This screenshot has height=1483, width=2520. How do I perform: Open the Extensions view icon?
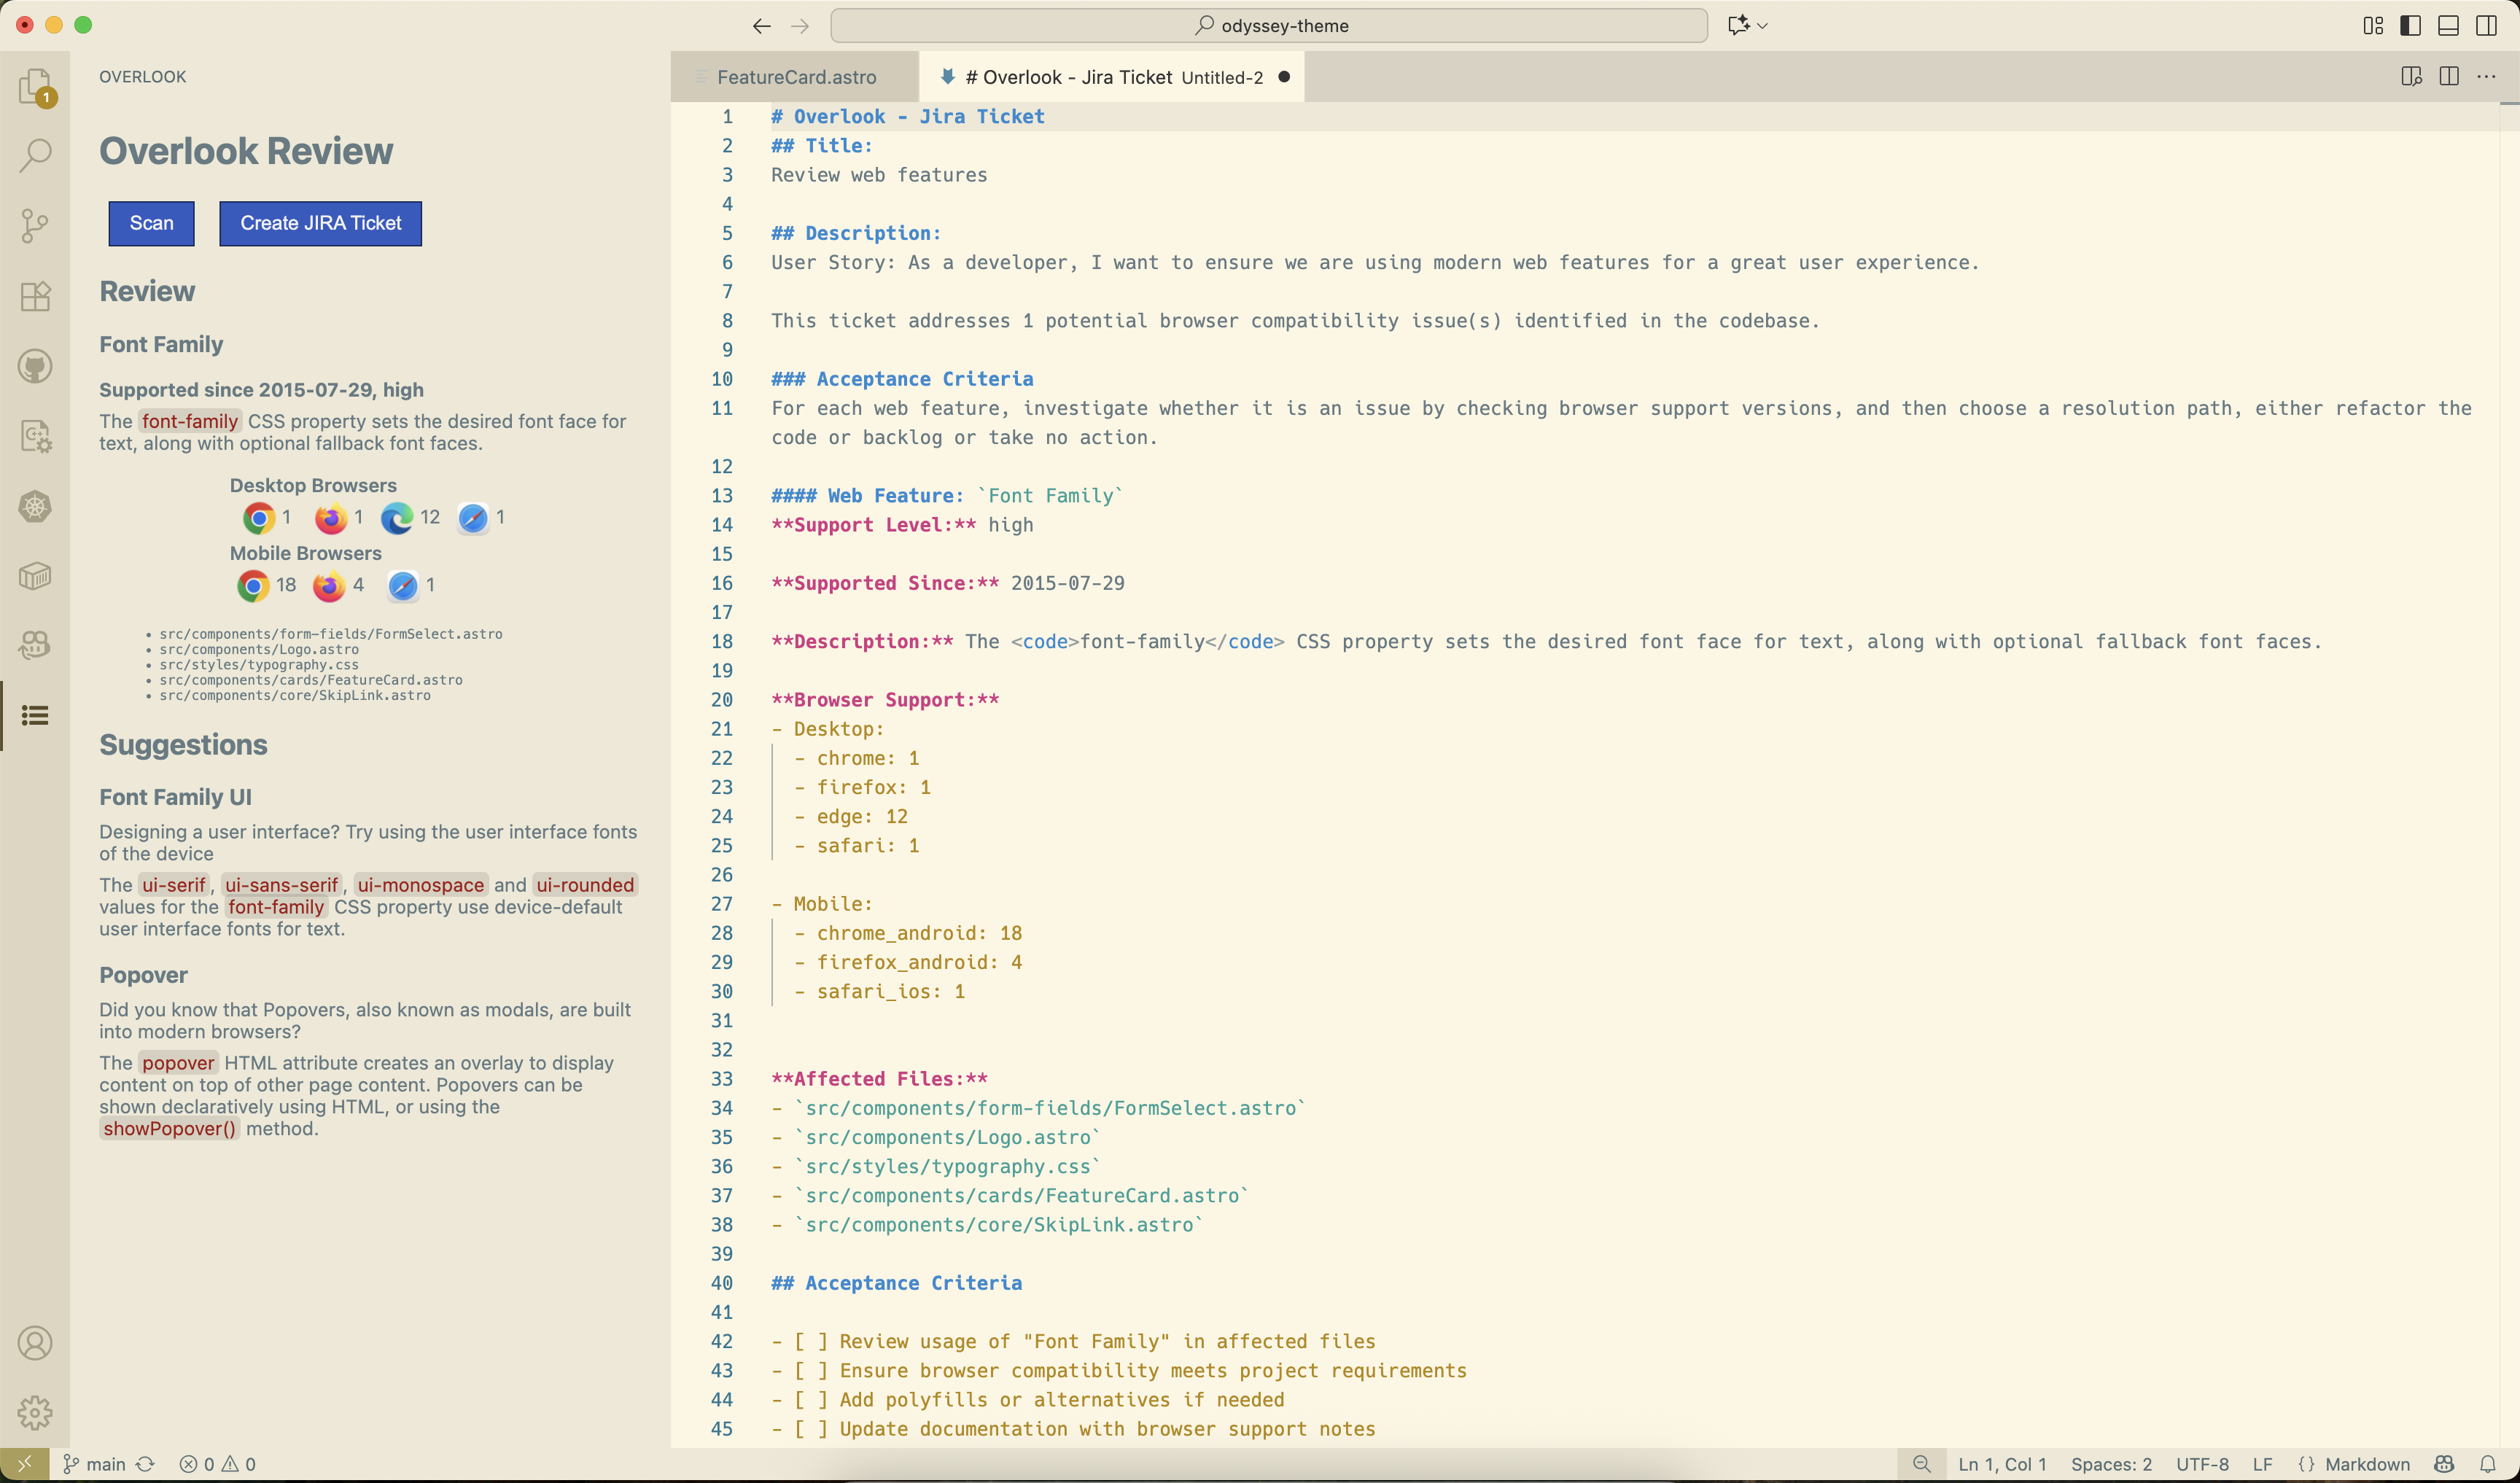(x=35, y=296)
